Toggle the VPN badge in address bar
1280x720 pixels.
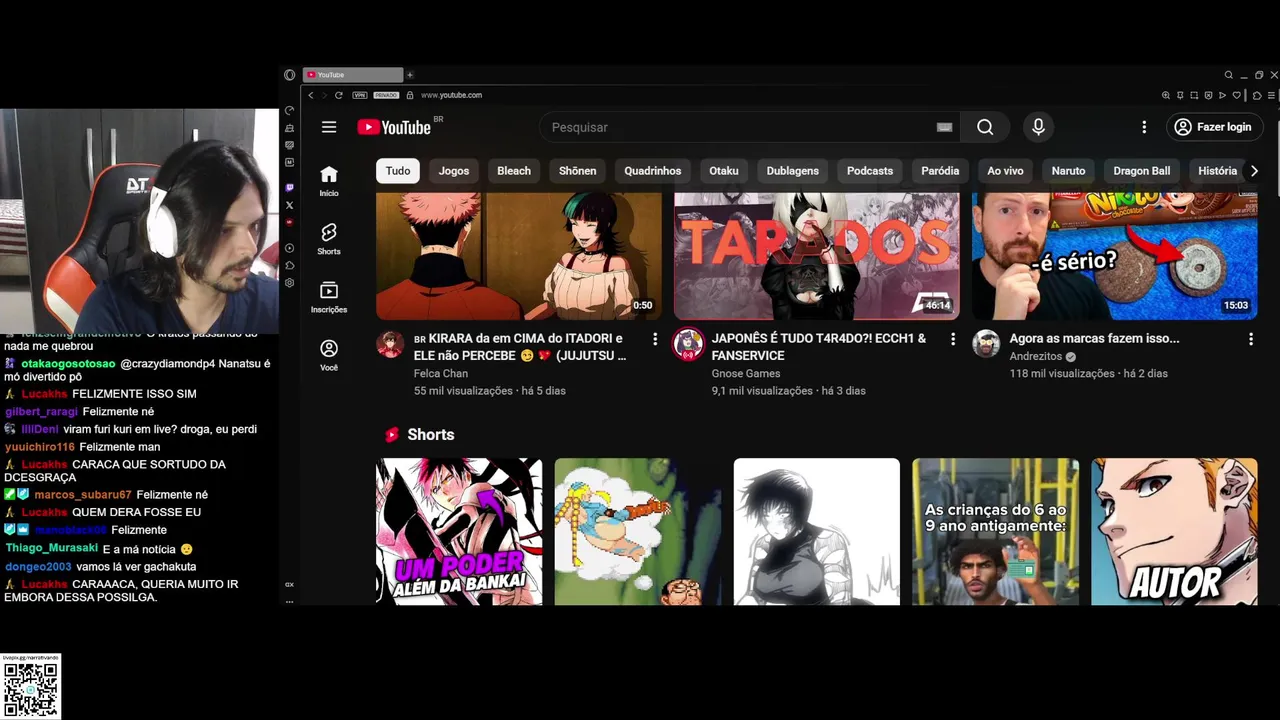(x=360, y=95)
